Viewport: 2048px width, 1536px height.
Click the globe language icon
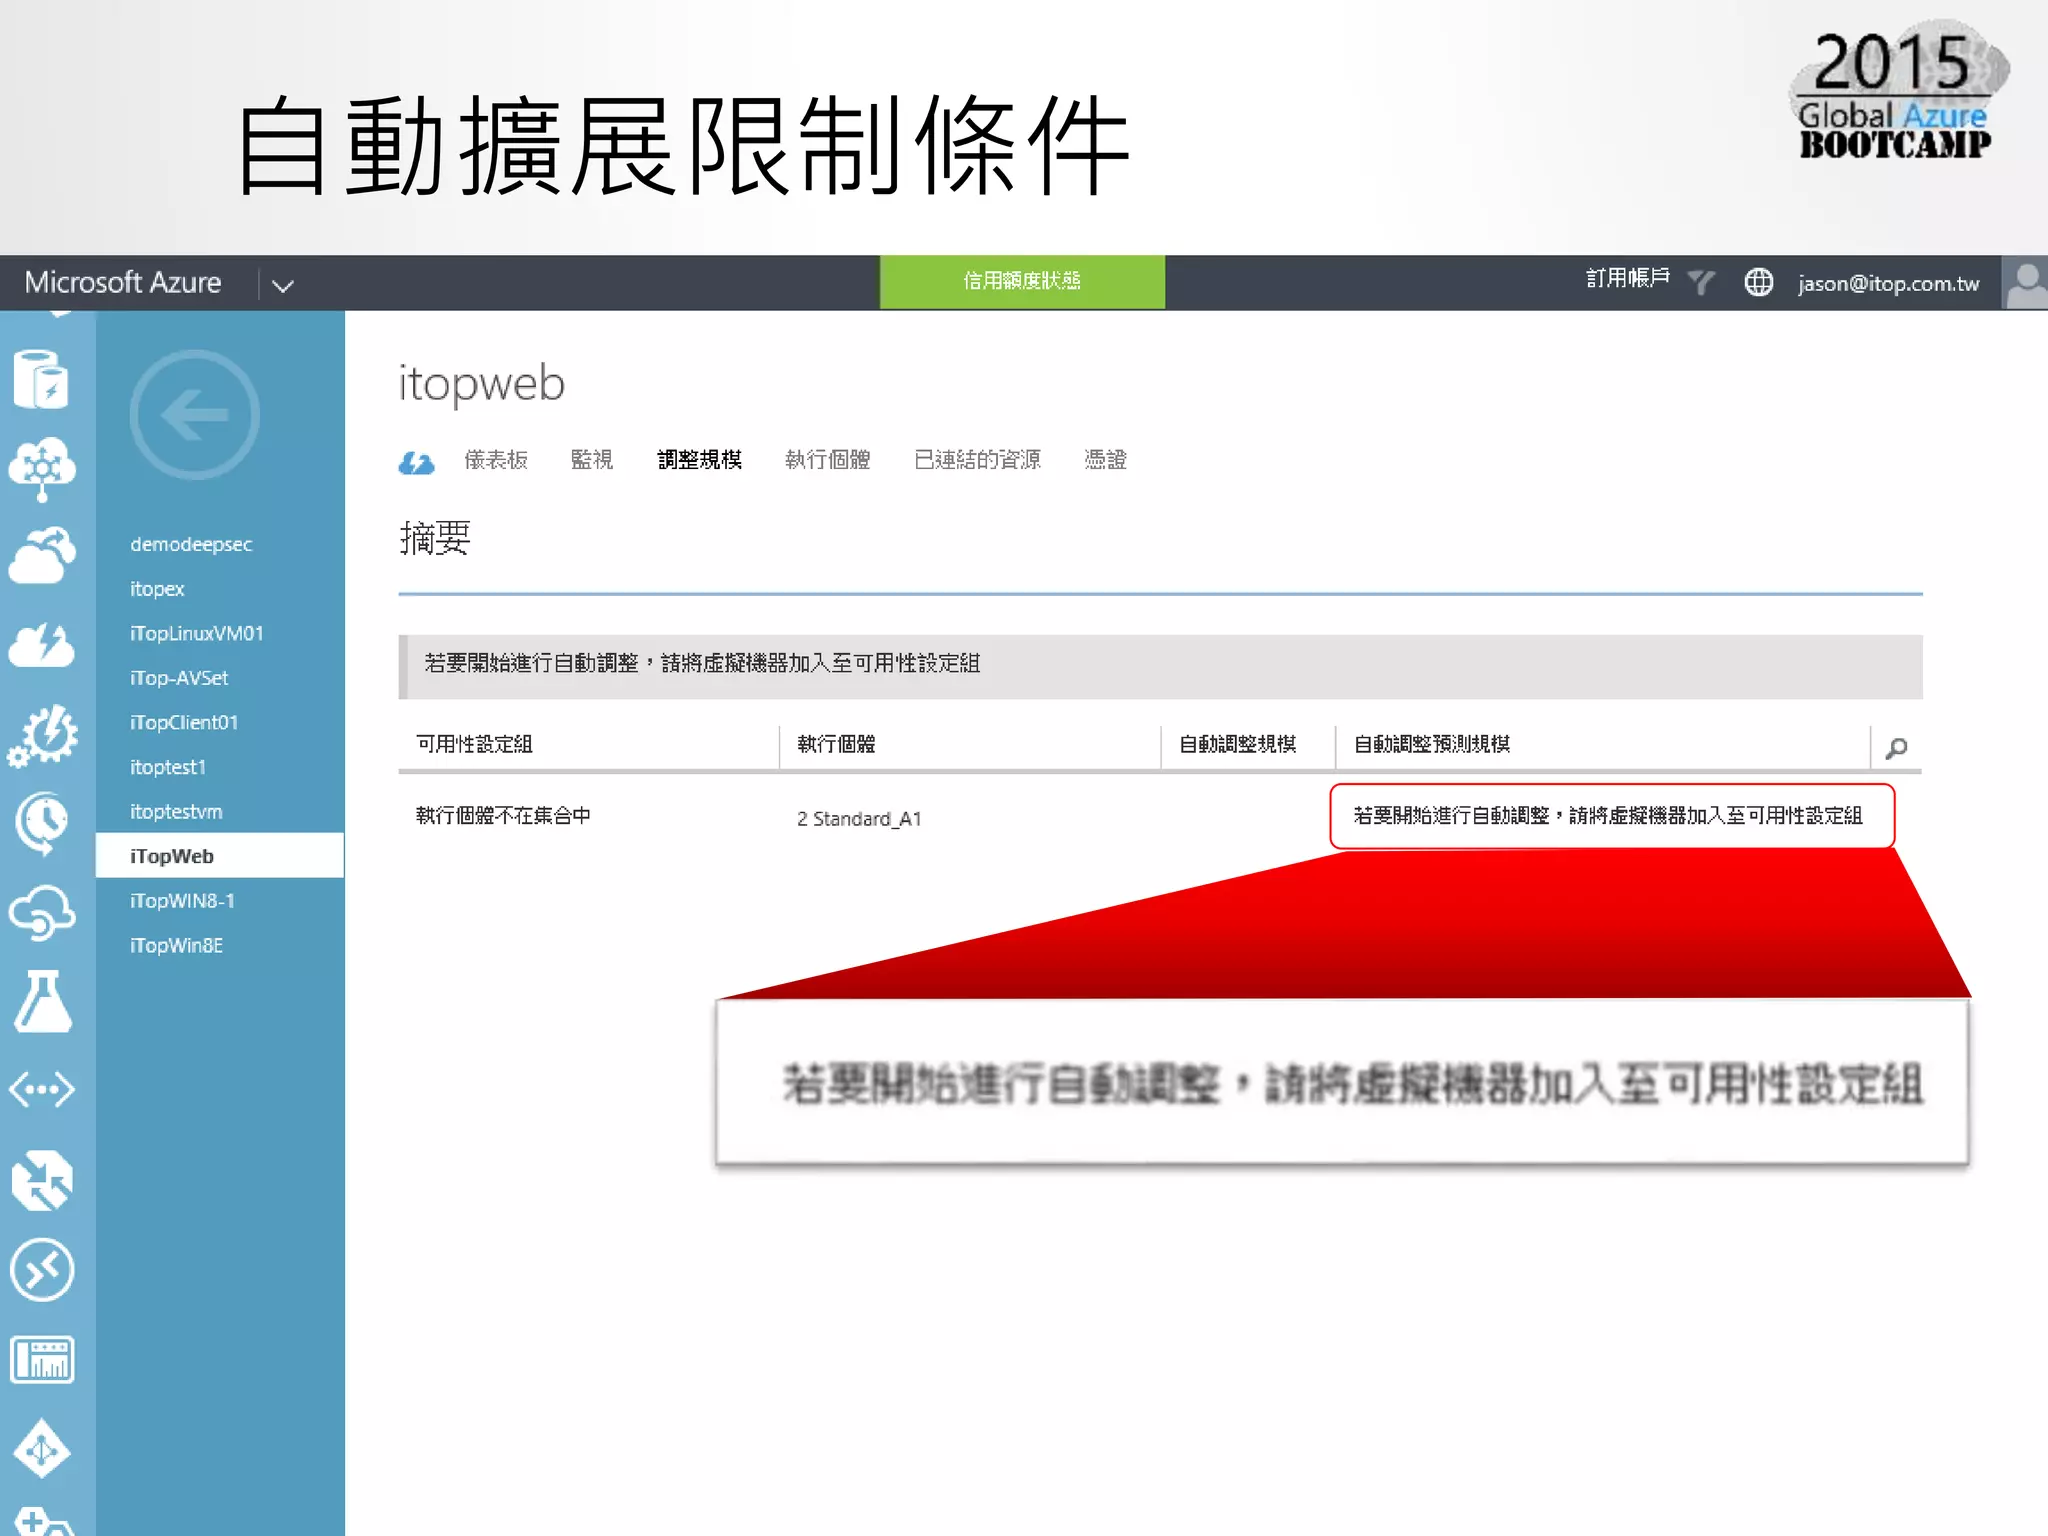pyautogui.click(x=1758, y=283)
